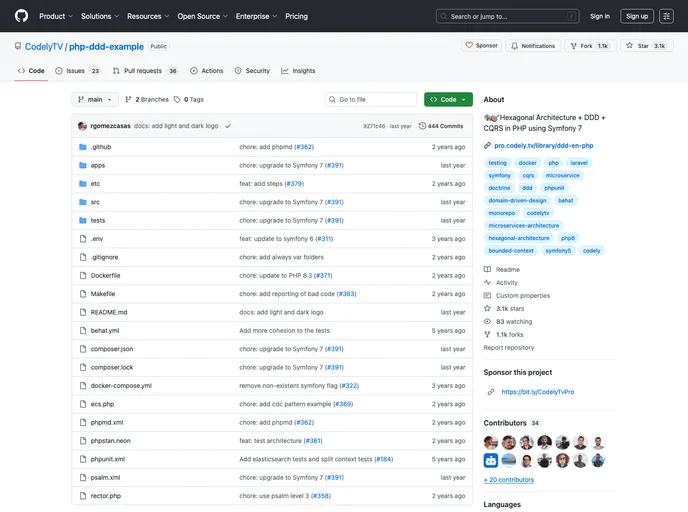Screen dimensions: 688x512
Task: Click the GitHub Octocat logo
Action: click(x=21, y=16)
